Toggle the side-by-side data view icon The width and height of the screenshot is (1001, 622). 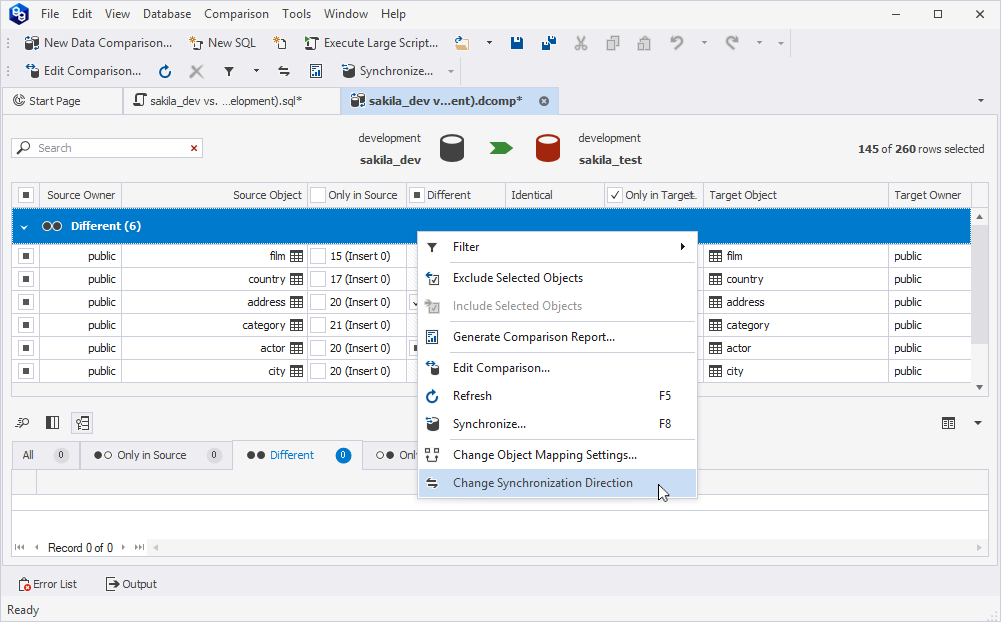tap(52, 422)
